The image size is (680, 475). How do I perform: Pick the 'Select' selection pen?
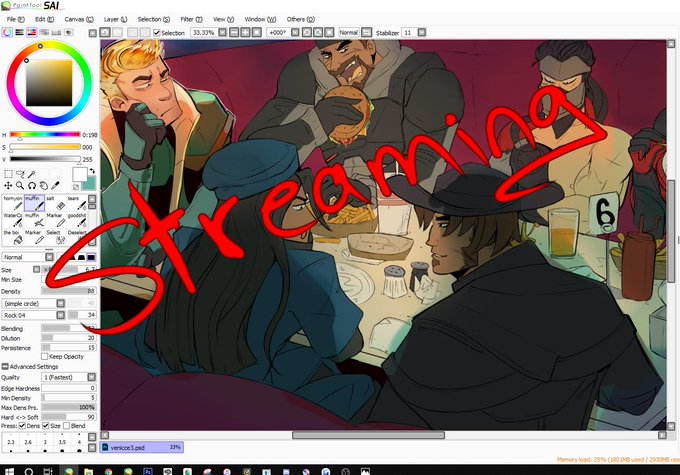click(x=56, y=237)
